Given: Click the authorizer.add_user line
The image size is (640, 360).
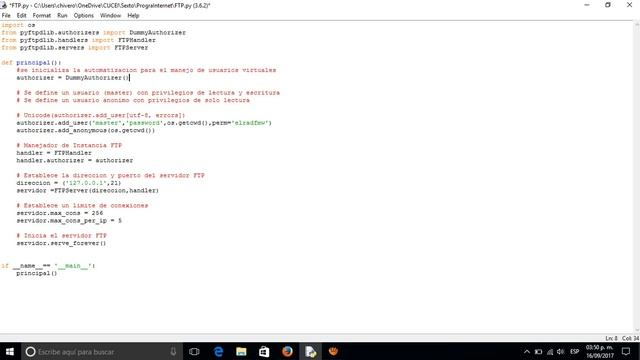Looking at the screenshot, I should tap(144, 123).
